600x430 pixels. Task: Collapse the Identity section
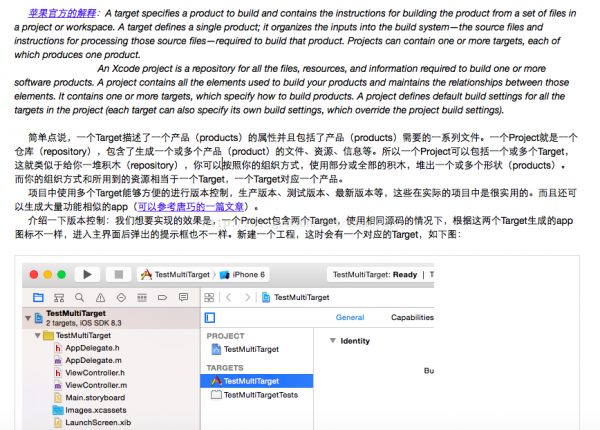[333, 340]
